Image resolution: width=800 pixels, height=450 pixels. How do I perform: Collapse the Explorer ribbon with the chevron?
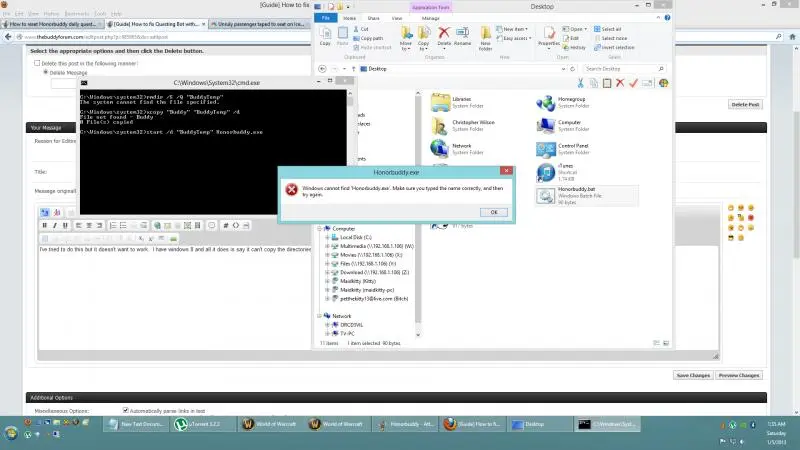point(658,18)
